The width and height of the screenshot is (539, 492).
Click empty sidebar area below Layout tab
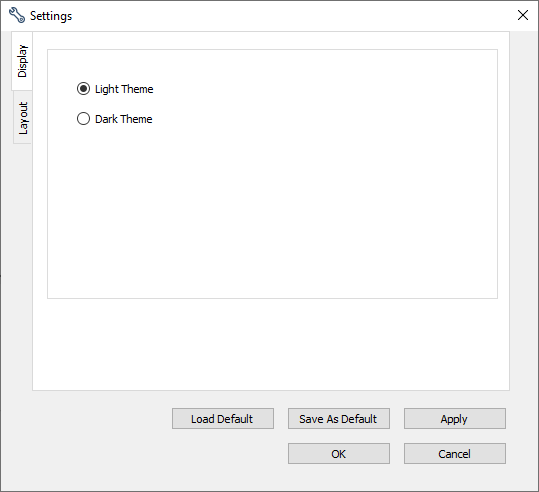coord(16,268)
